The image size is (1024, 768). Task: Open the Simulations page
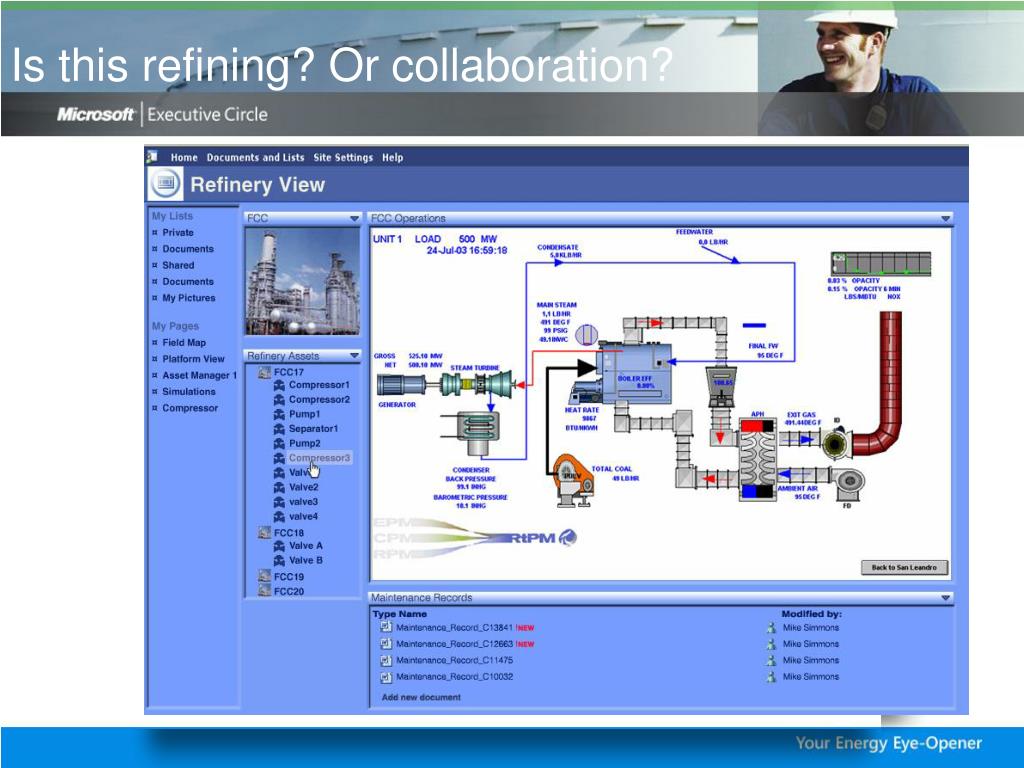pos(189,391)
